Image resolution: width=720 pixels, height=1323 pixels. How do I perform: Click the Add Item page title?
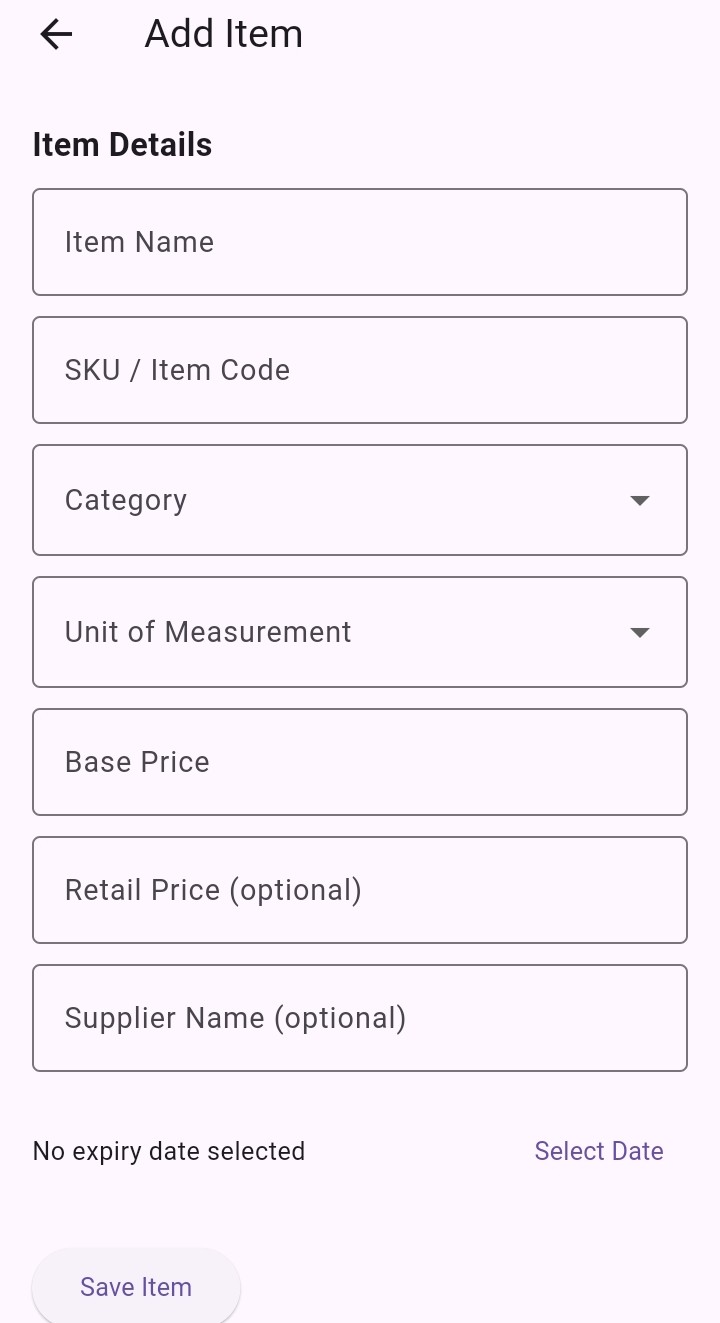pos(224,34)
